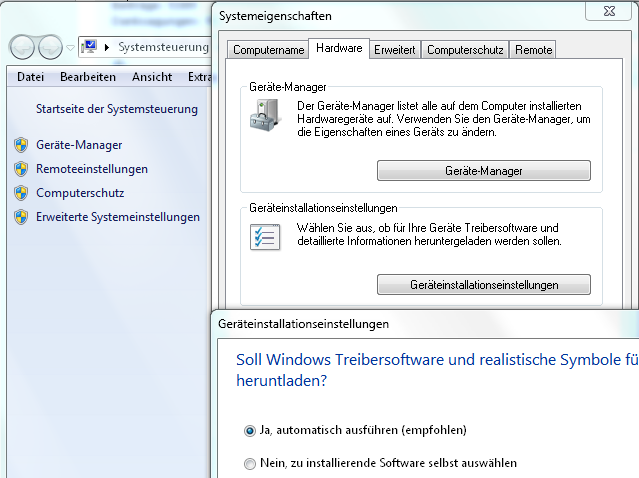Open the Computerschutz sidebar link

(x=80, y=193)
